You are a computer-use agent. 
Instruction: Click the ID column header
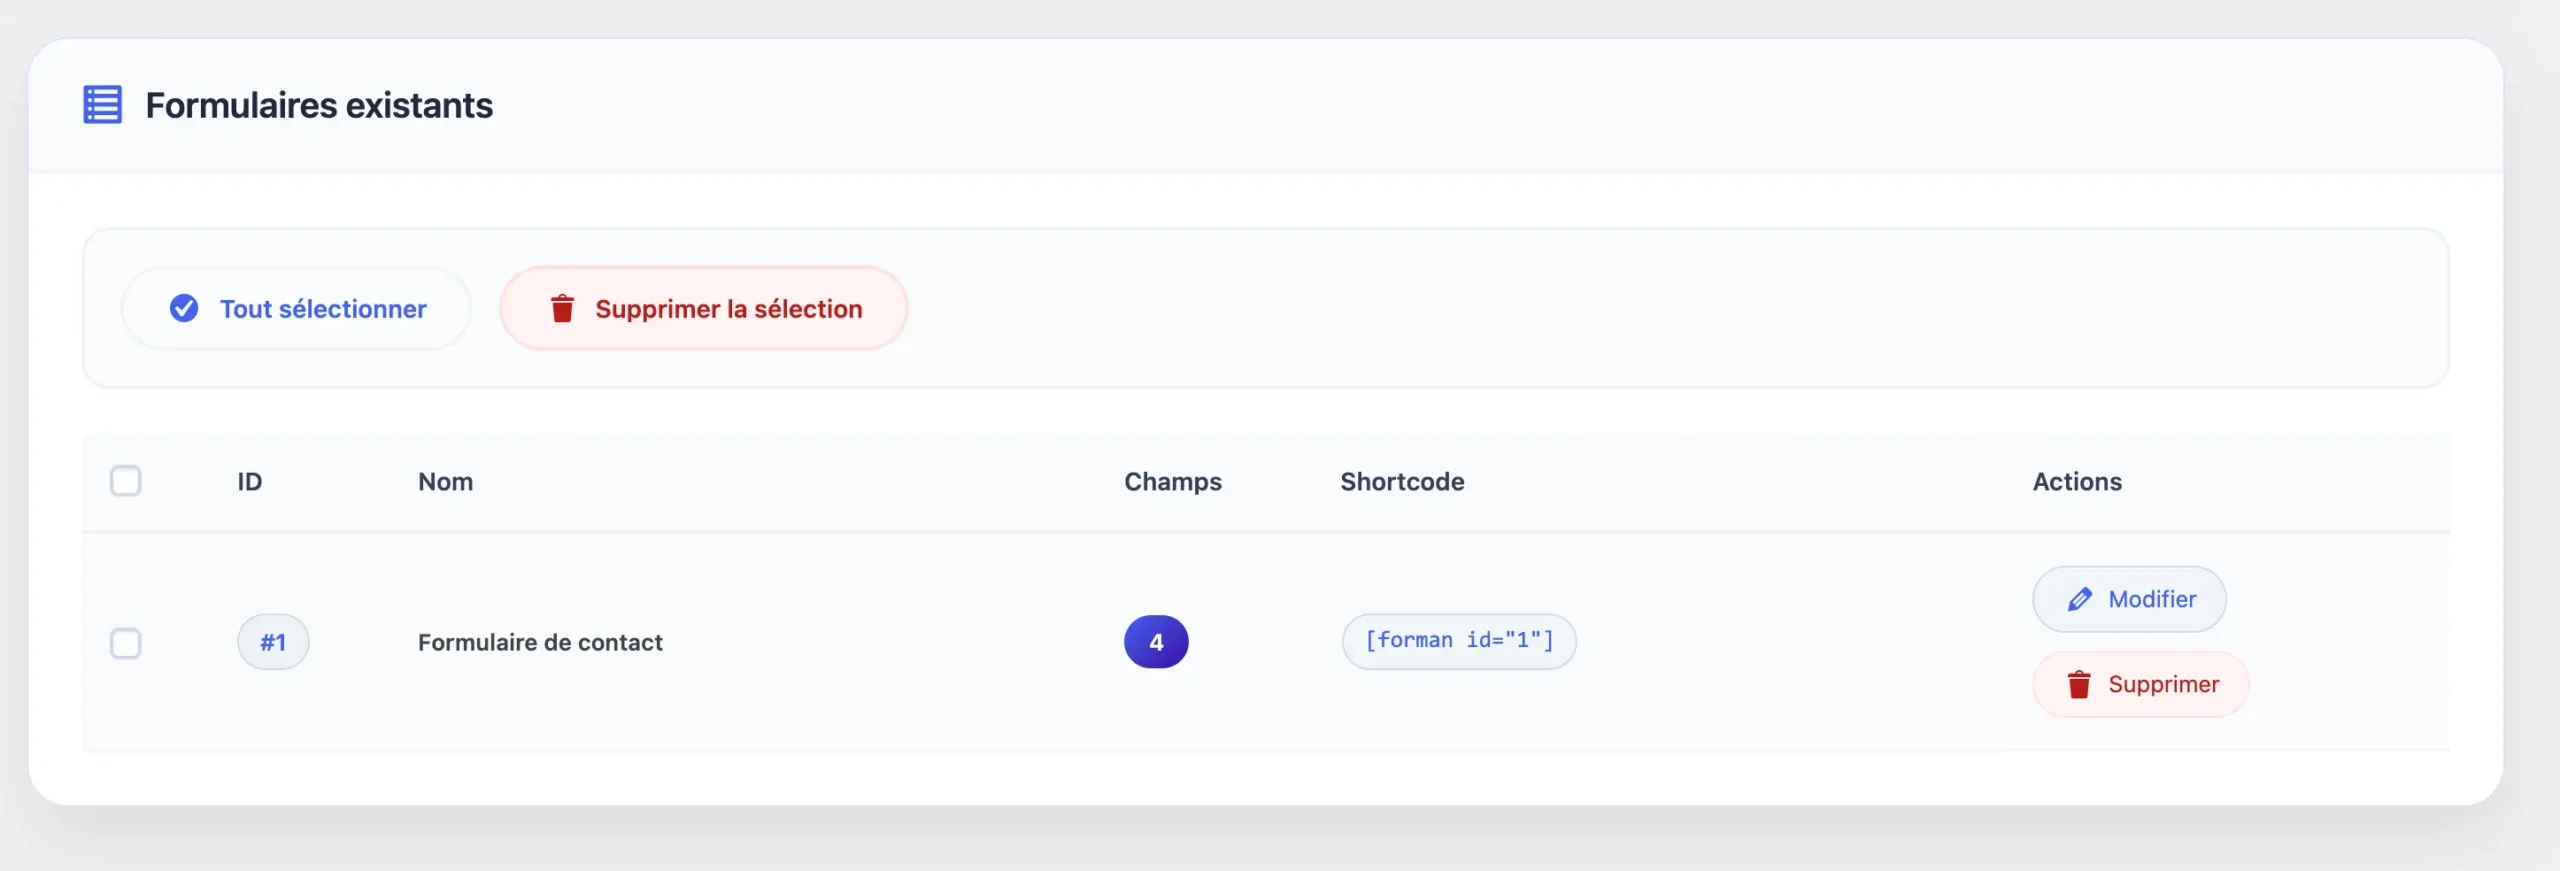250,482
